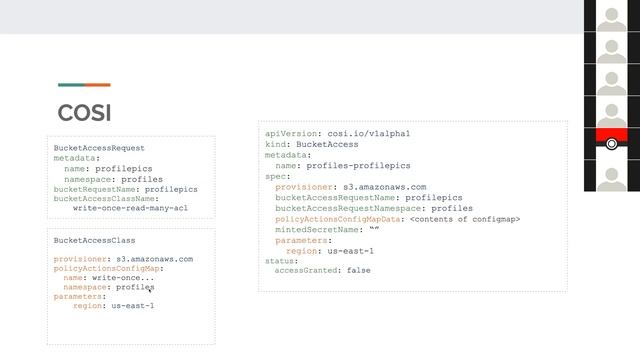Click the BucketAccessRequest heading
Screen dimensions: 640x360
(x=99, y=148)
